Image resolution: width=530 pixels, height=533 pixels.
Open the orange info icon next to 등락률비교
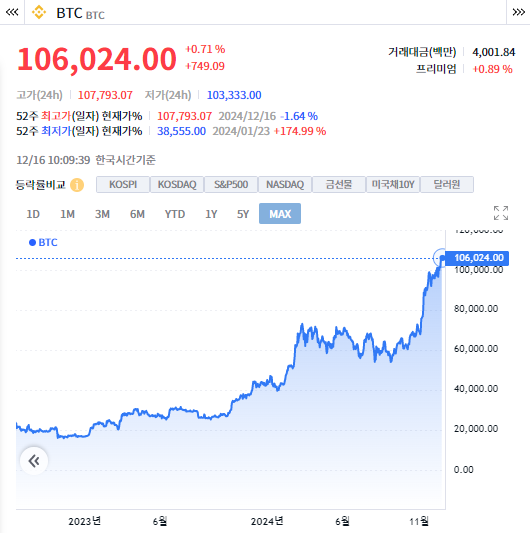coord(77,185)
